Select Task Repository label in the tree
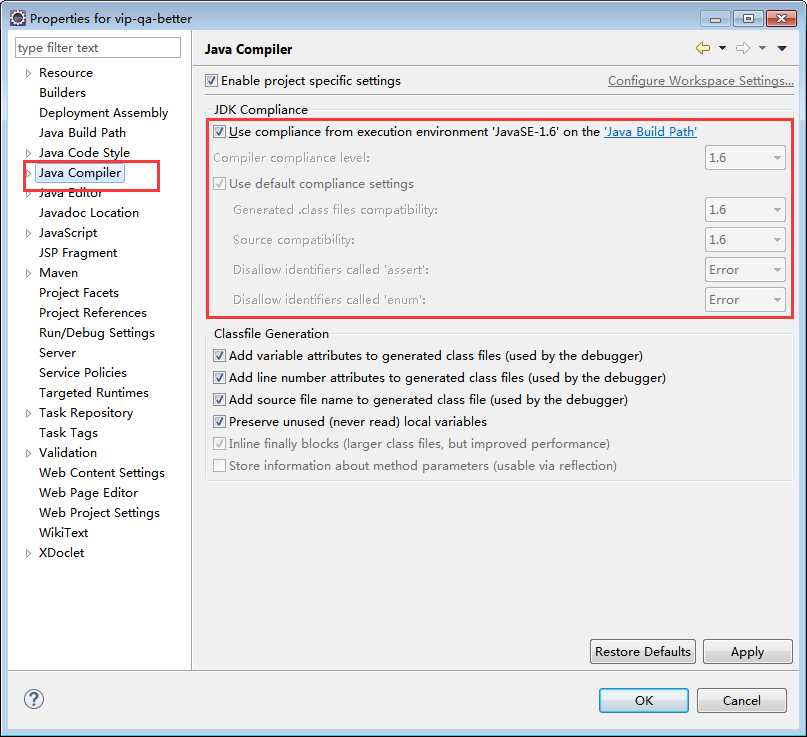 click(86, 413)
